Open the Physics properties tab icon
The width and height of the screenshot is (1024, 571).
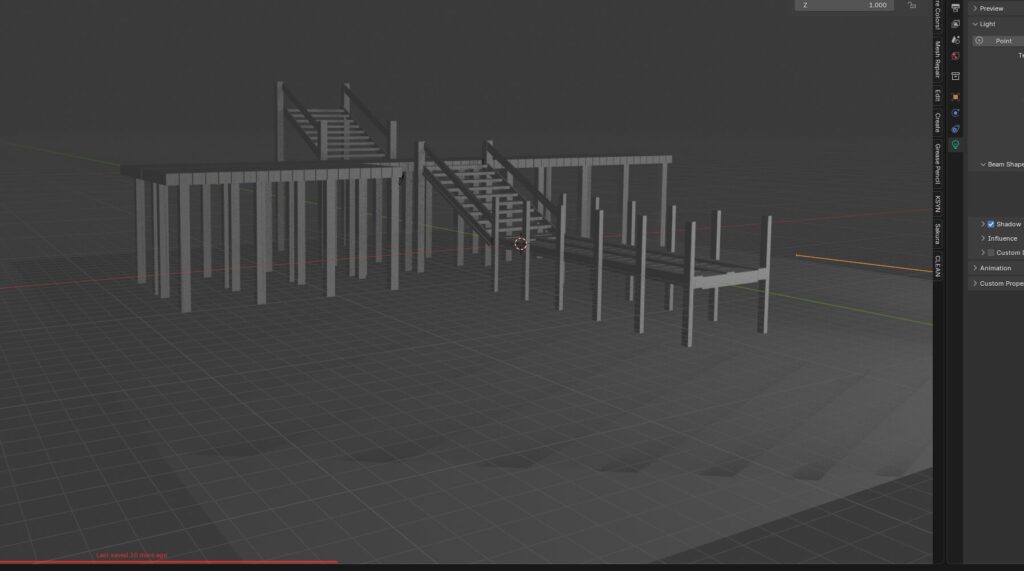[x=955, y=113]
